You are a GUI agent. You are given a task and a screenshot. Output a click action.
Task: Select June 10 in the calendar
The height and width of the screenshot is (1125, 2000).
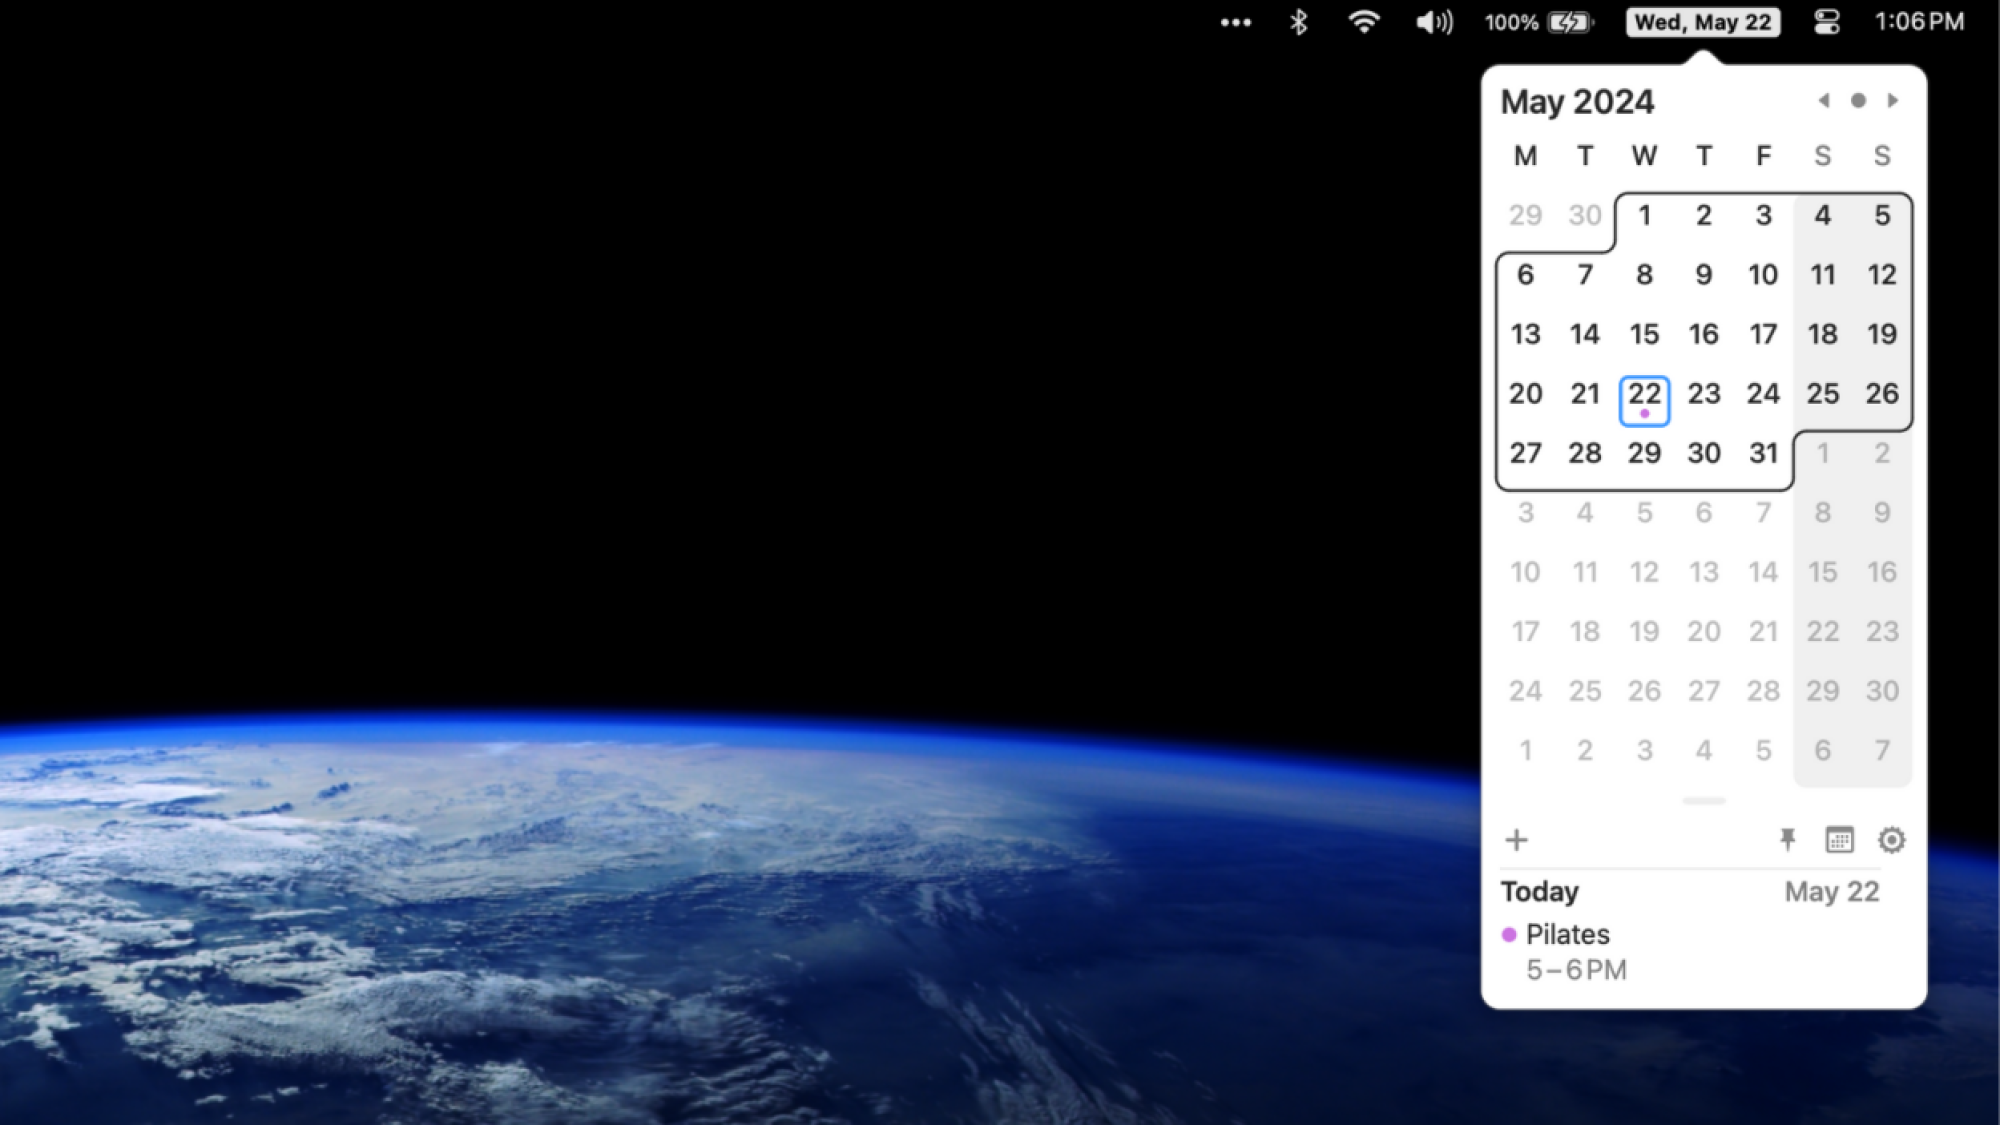click(x=1525, y=572)
